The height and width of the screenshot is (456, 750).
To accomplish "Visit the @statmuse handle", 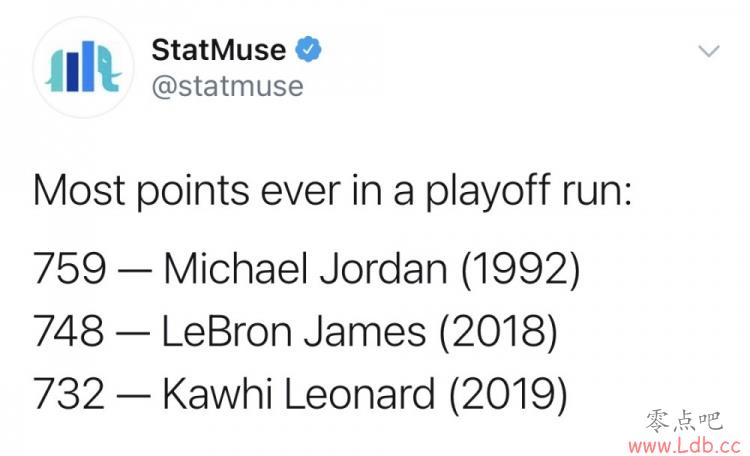I will point(228,87).
